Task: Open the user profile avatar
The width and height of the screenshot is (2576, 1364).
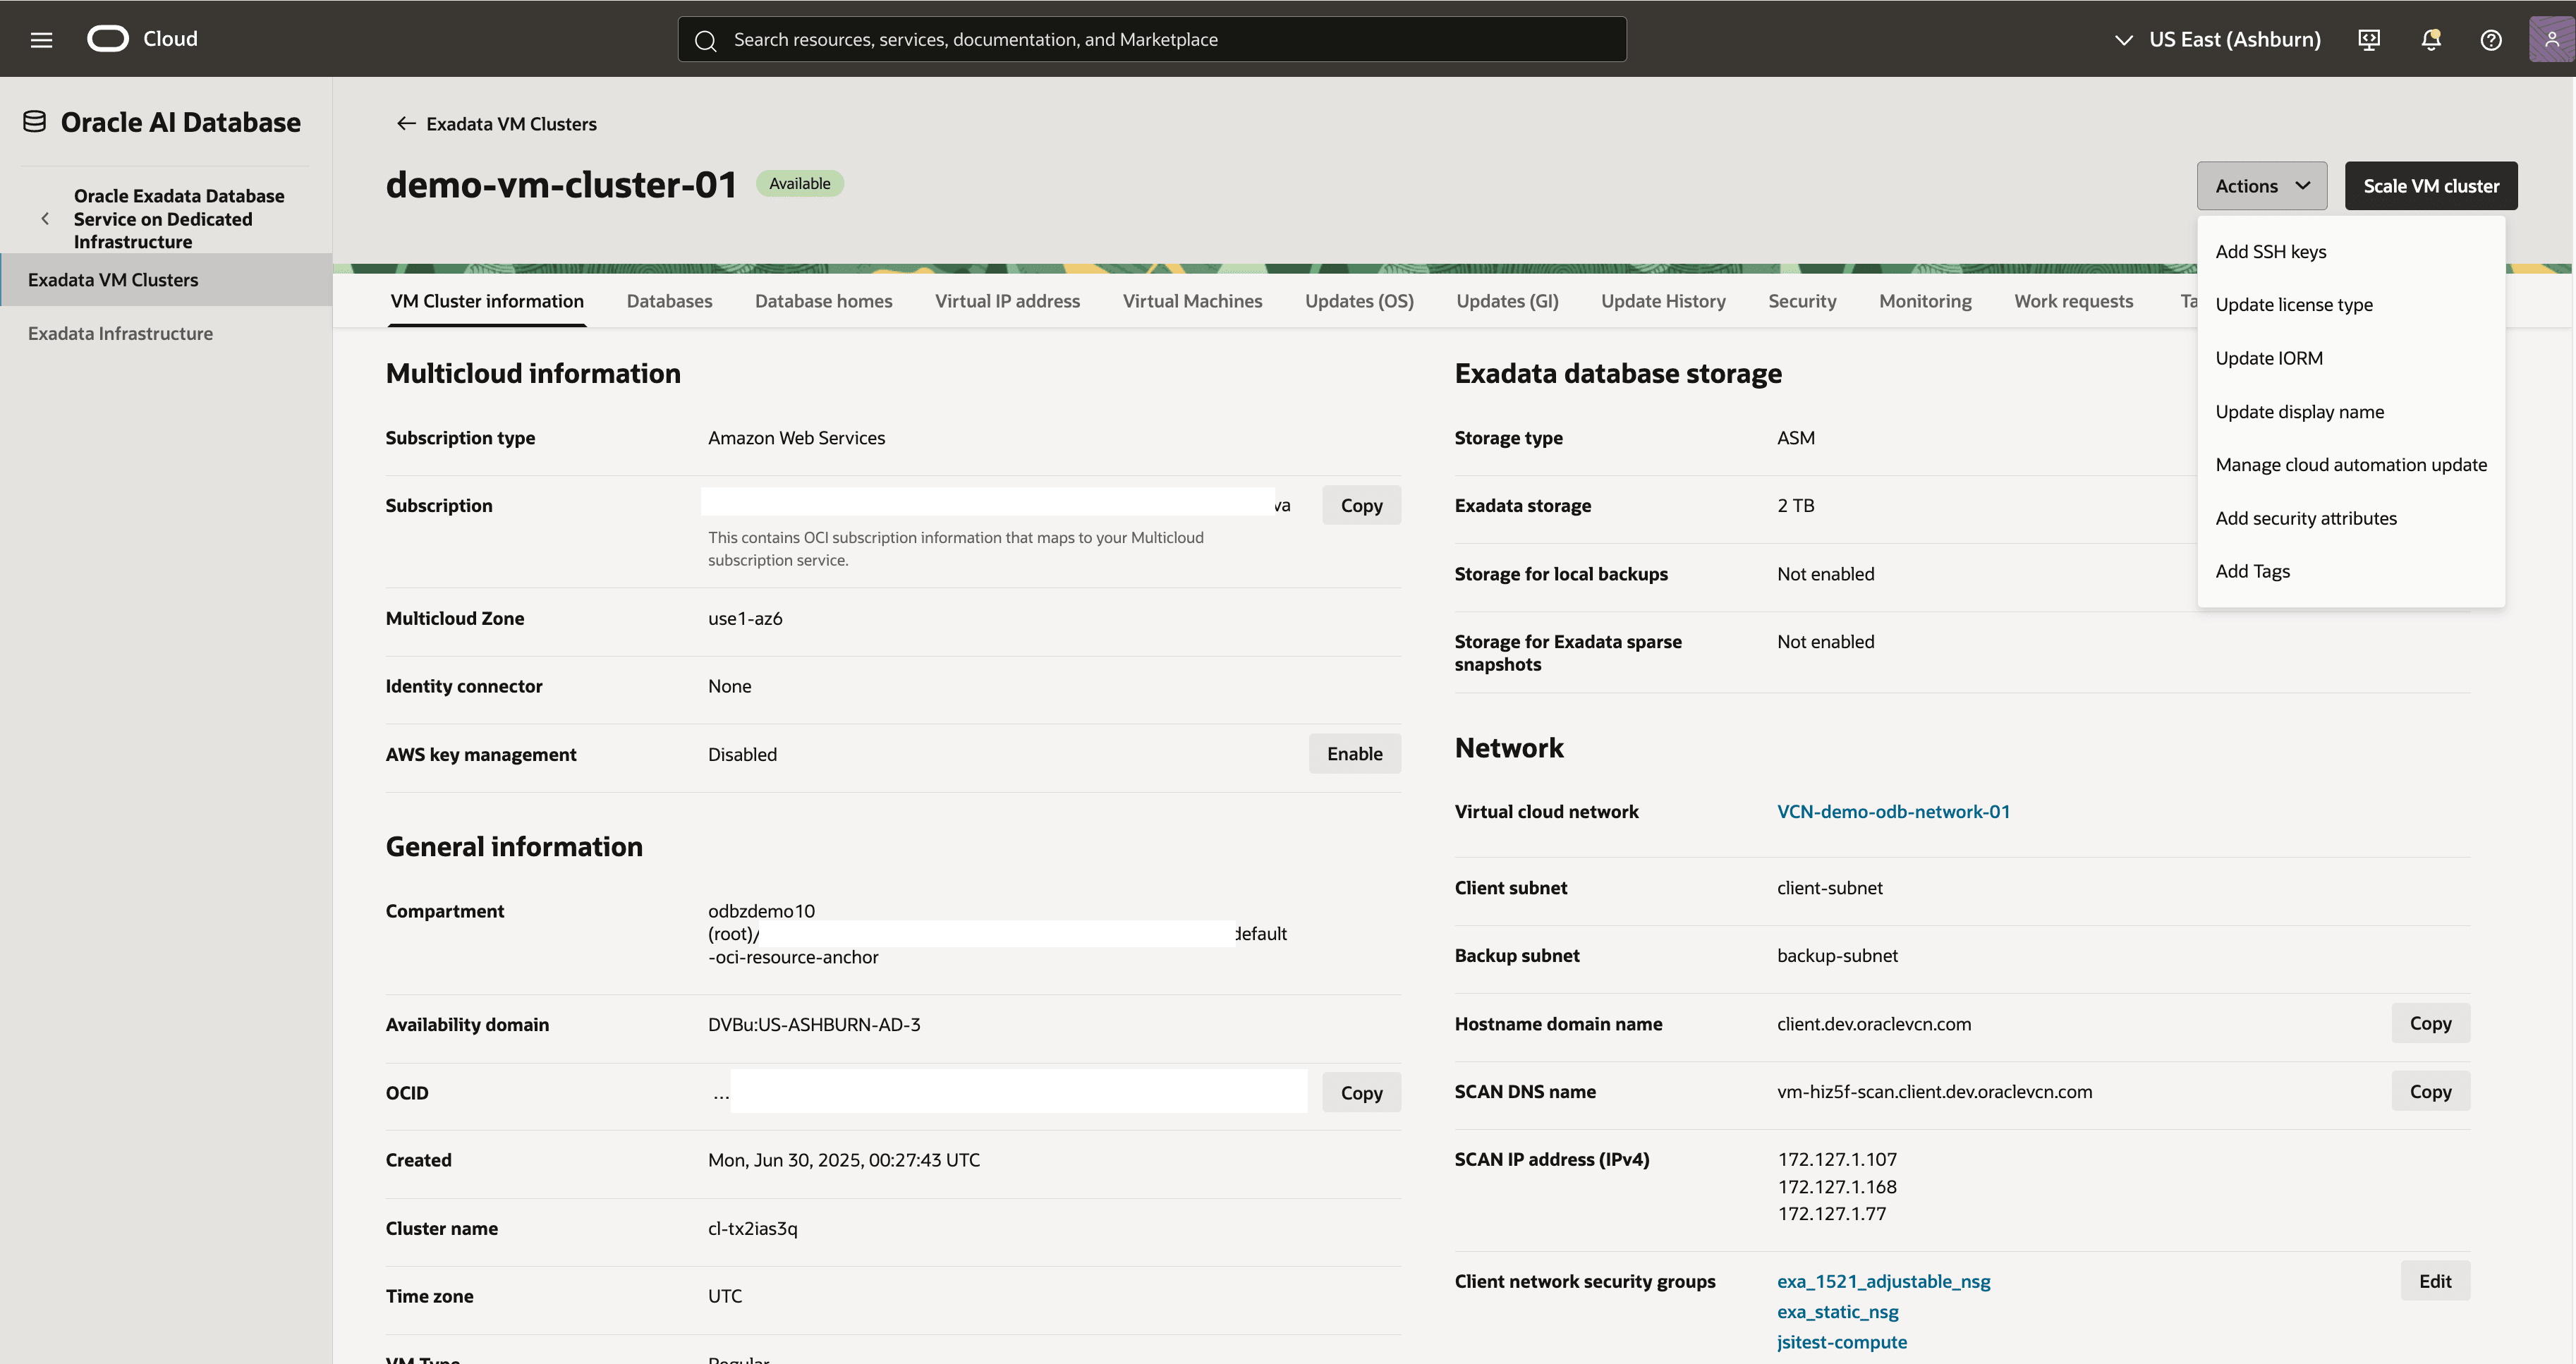Action: [x=2551, y=39]
